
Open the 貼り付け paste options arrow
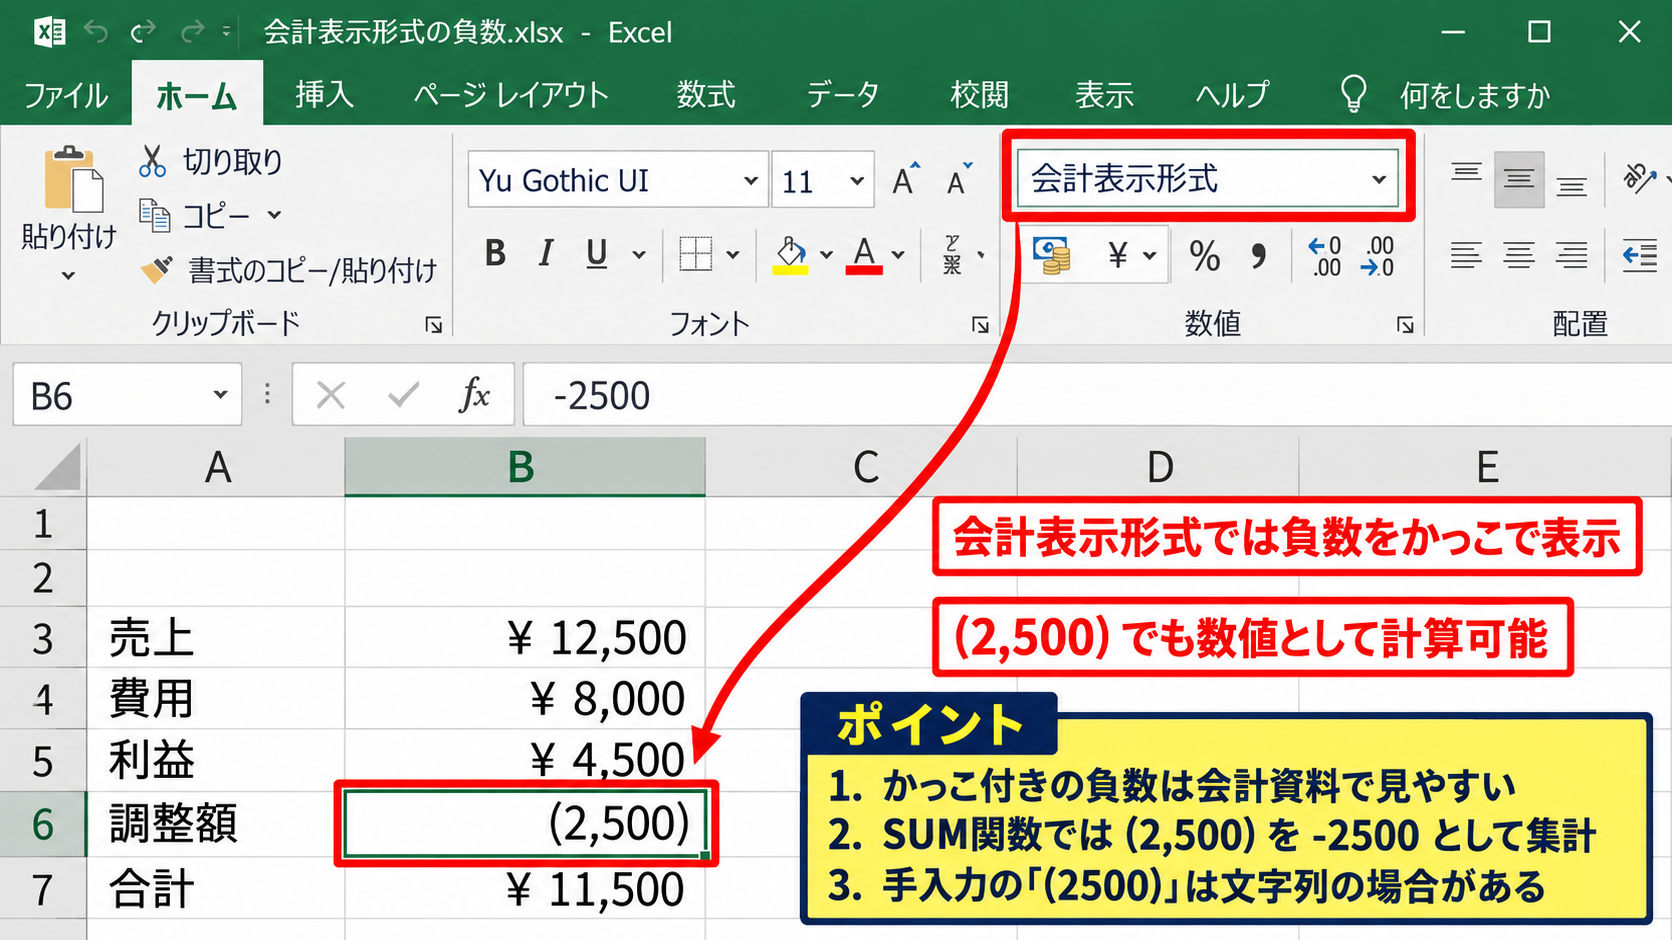68,275
